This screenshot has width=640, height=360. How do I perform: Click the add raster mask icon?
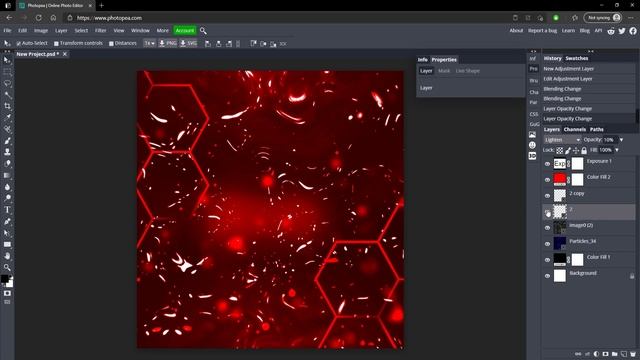coord(606,354)
